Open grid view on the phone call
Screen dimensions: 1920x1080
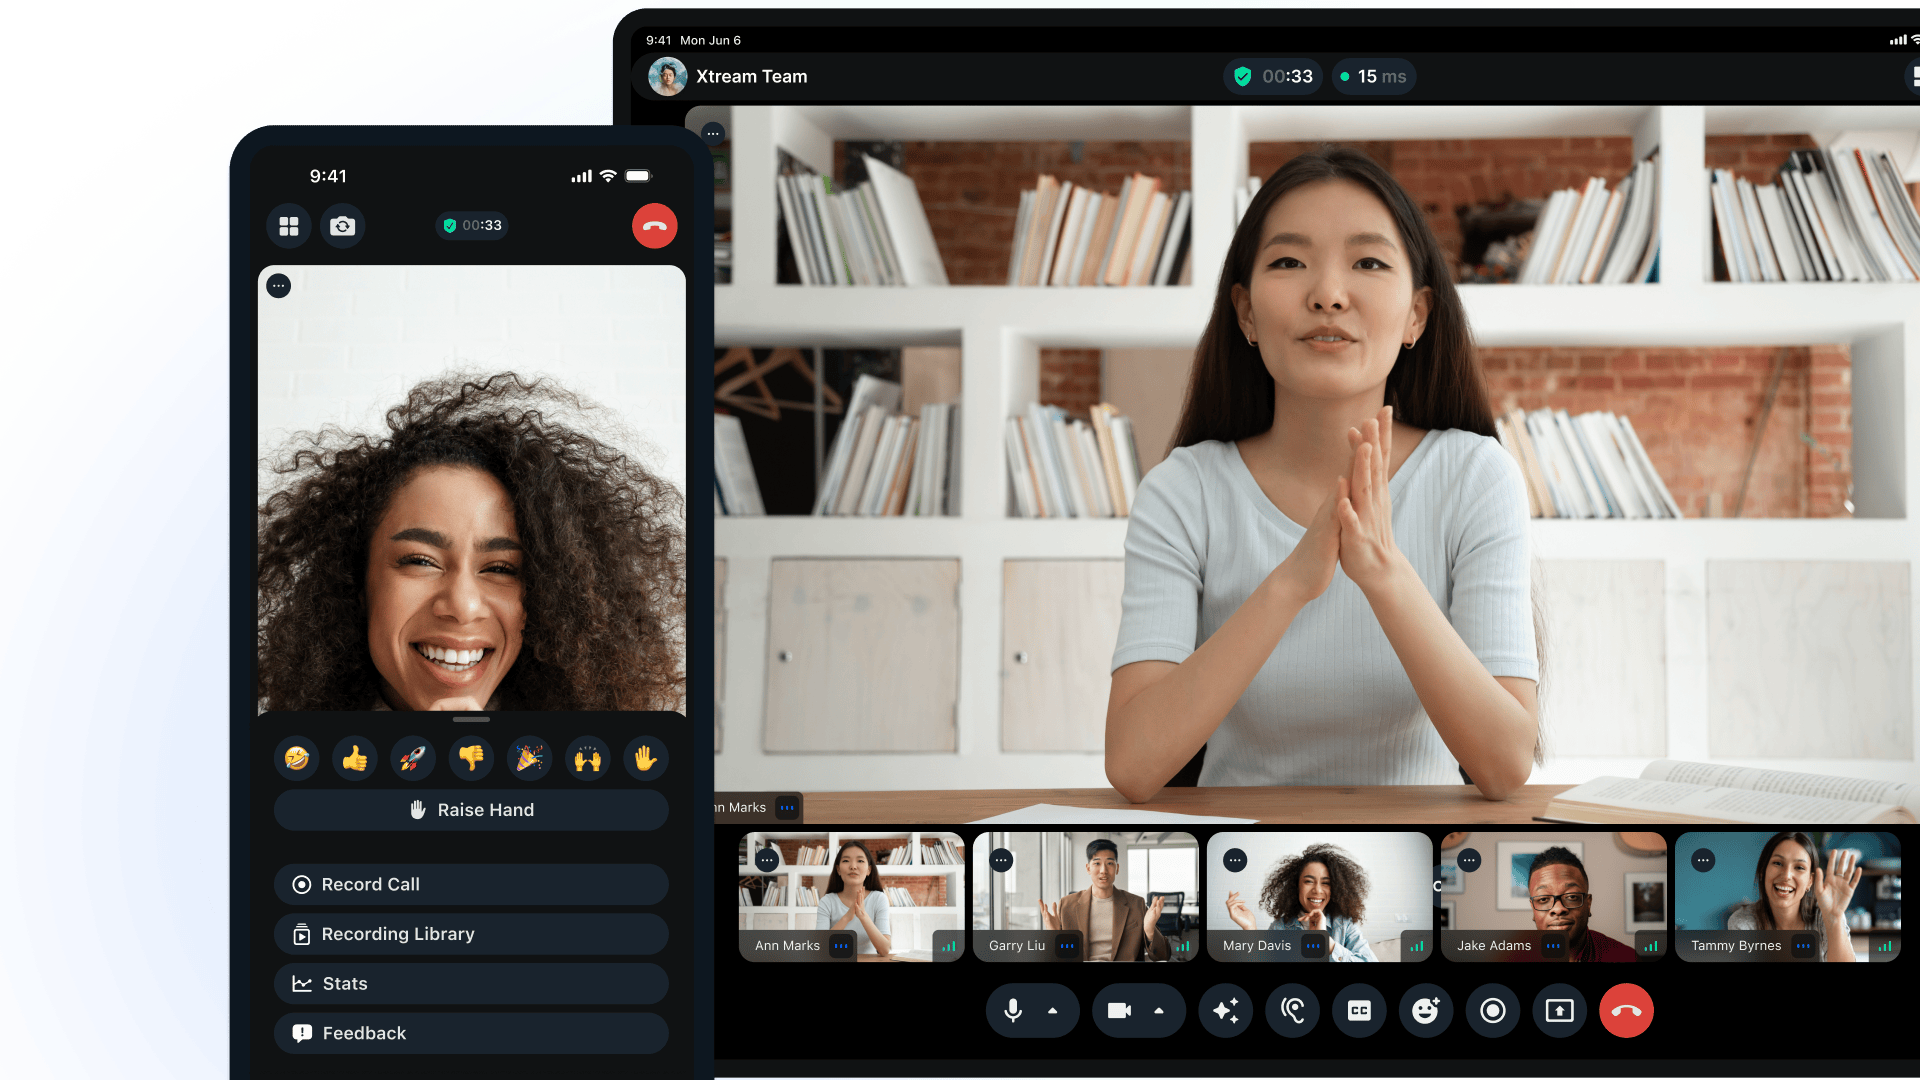289,226
